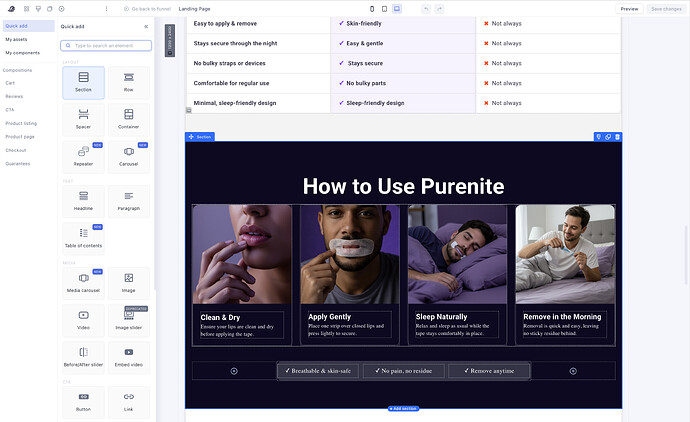Select the Video media element

click(x=84, y=320)
